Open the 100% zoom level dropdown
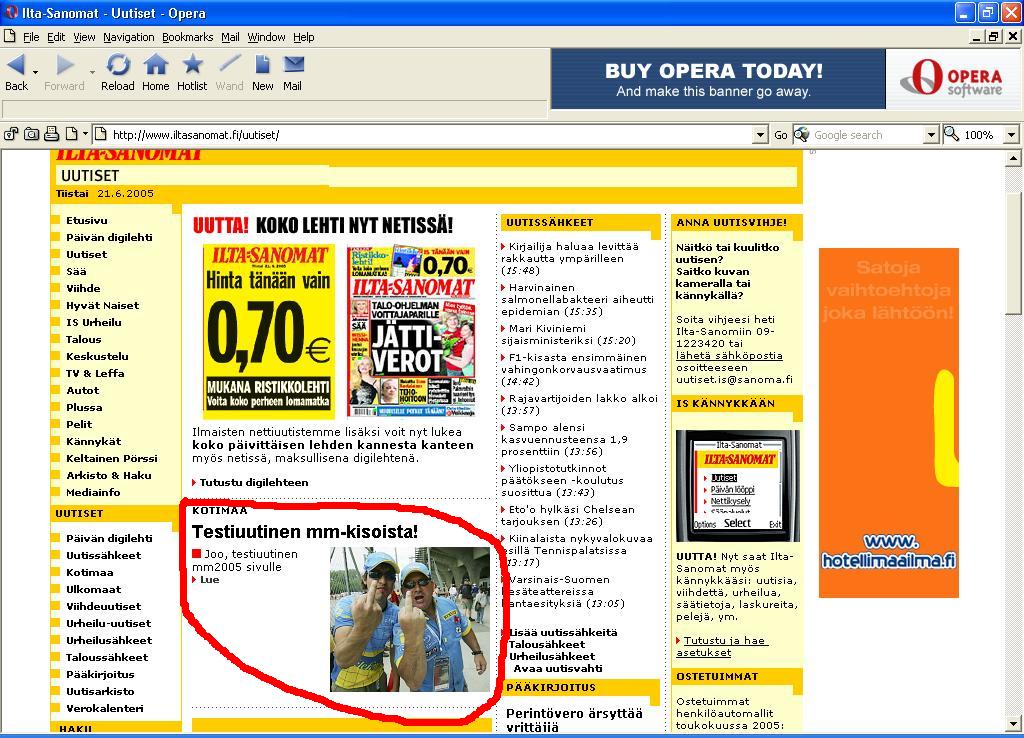 click(x=1011, y=135)
